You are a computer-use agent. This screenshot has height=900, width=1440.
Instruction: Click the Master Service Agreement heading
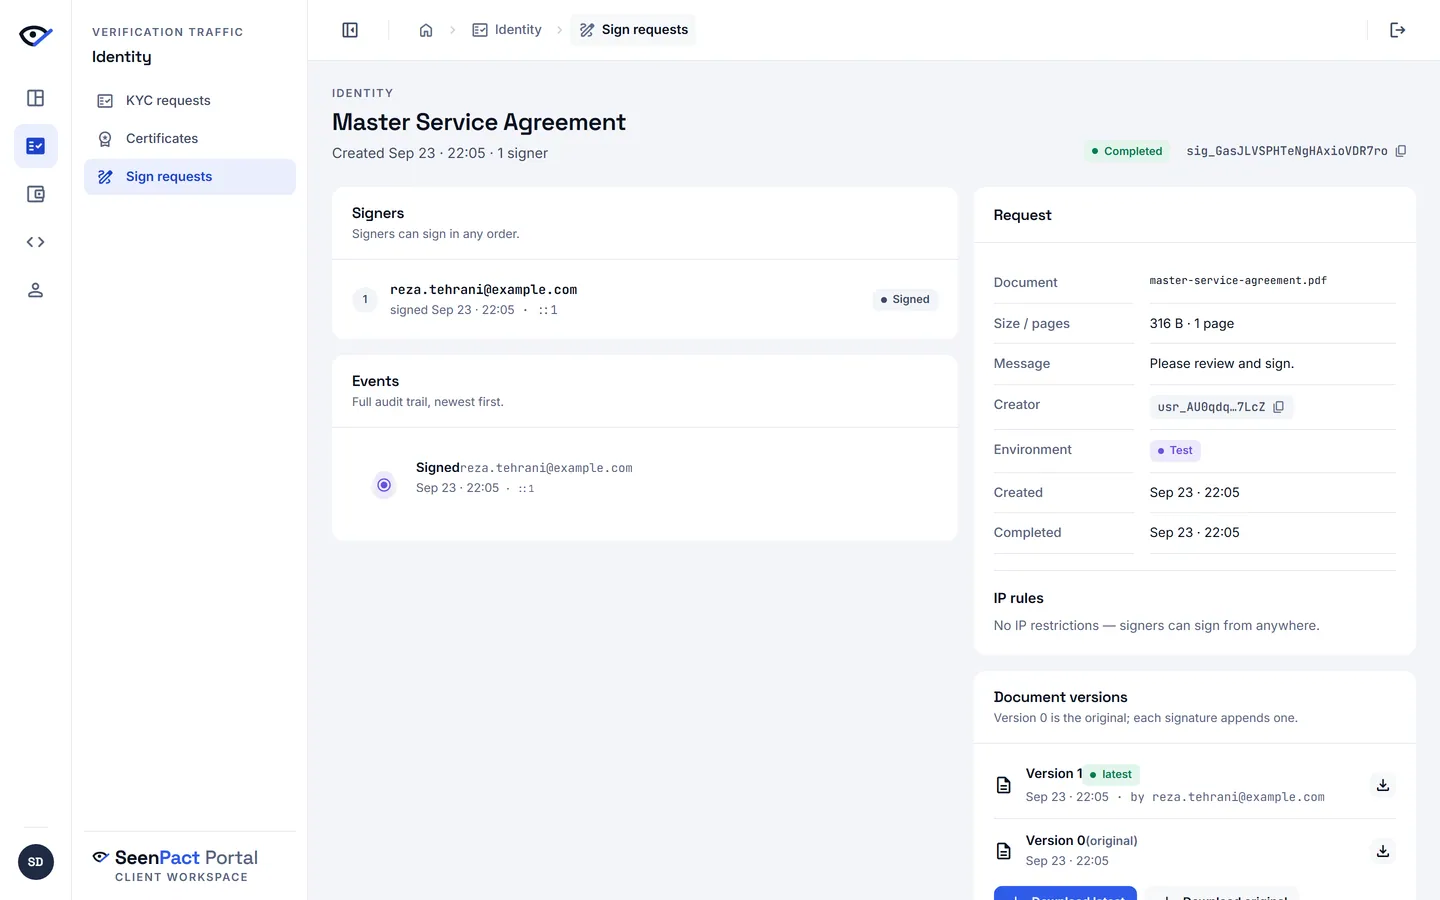[x=479, y=122]
